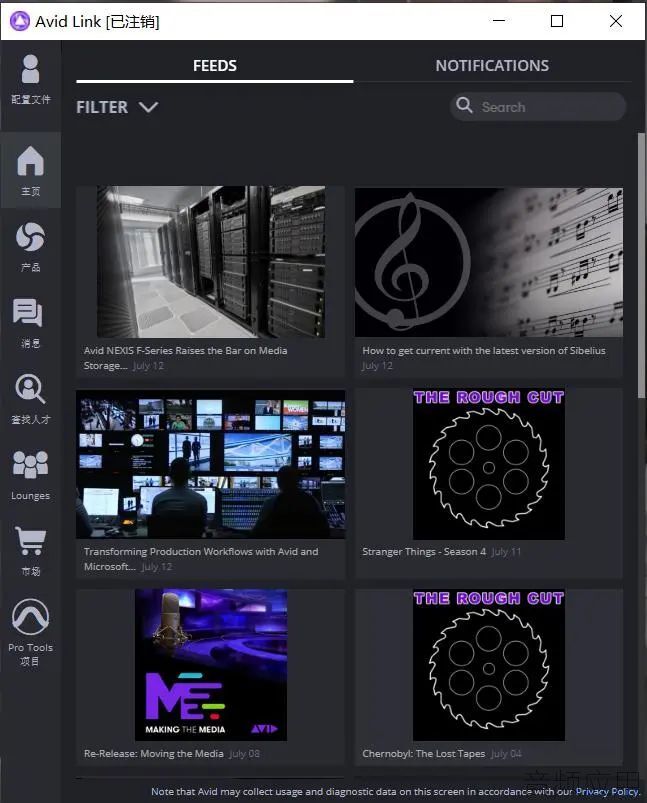647x803 pixels.
Task: Open the Lounges people icon
Action: 30,464
